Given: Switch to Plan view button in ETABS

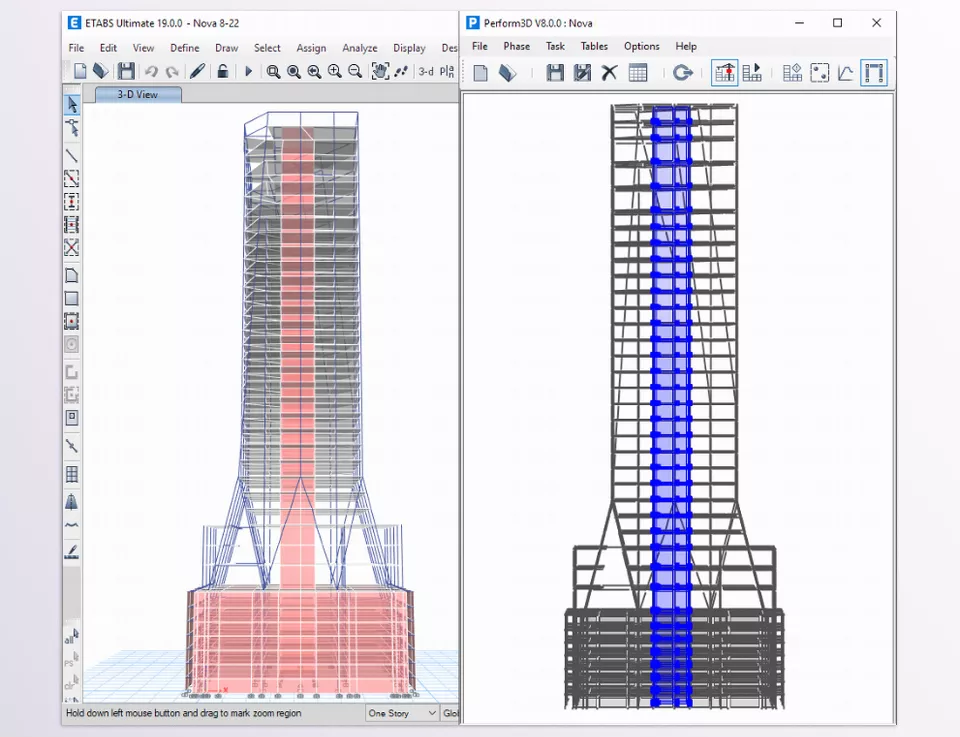Looking at the screenshot, I should point(447,72).
